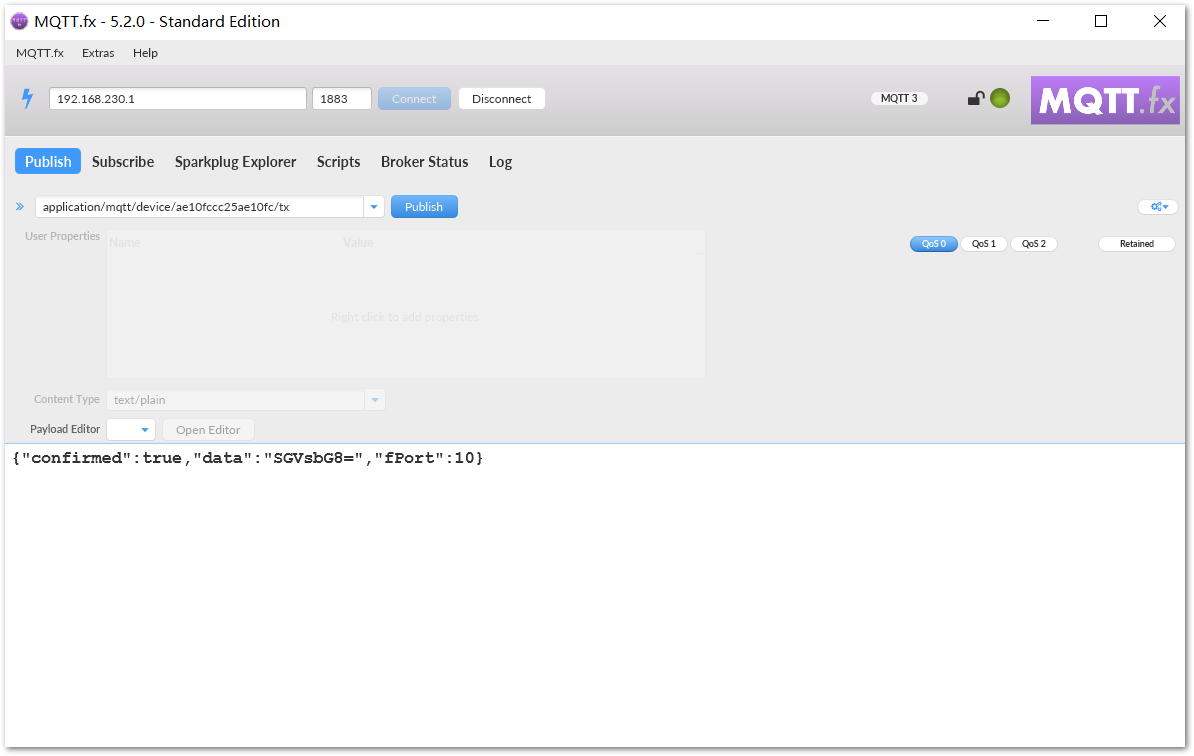Maximize the MQTT.fx window
This screenshot has height=756, width=1194.
point(1101,21)
